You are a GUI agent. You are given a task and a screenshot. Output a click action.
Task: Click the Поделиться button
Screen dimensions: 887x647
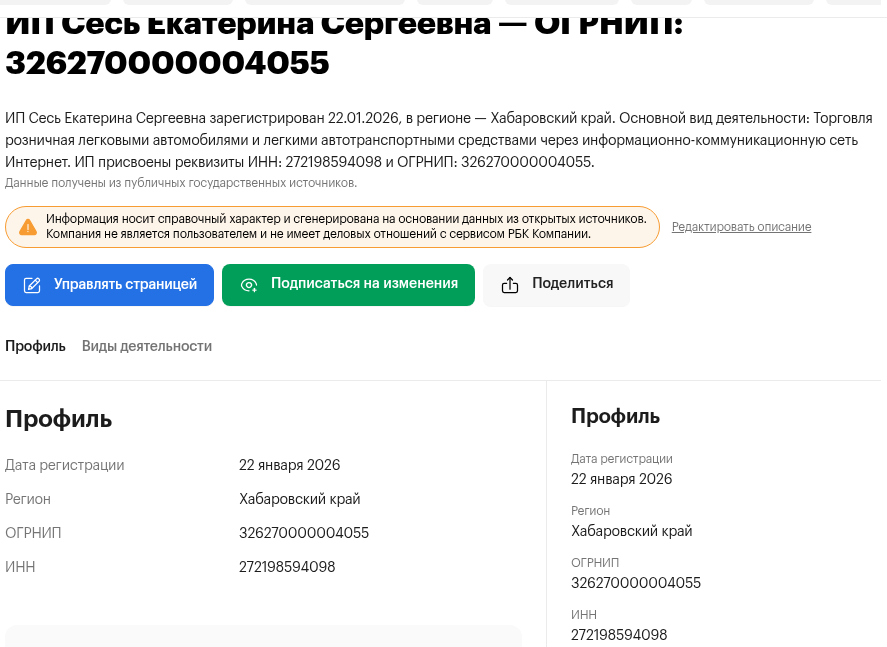(556, 284)
